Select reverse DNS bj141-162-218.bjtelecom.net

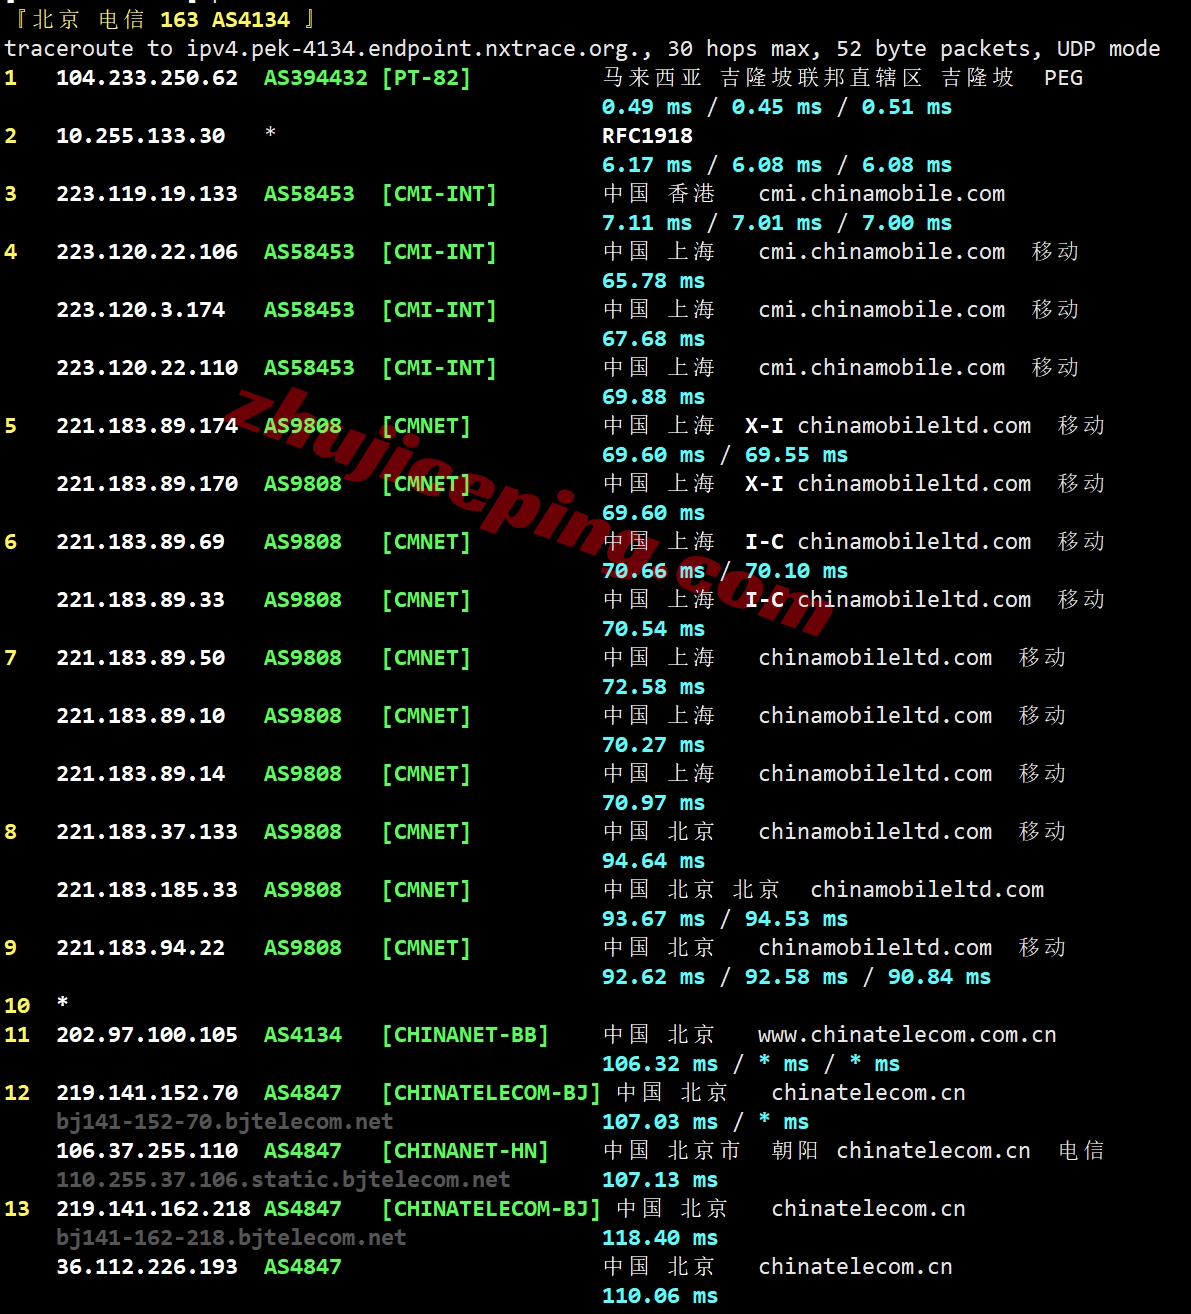(x=231, y=1238)
